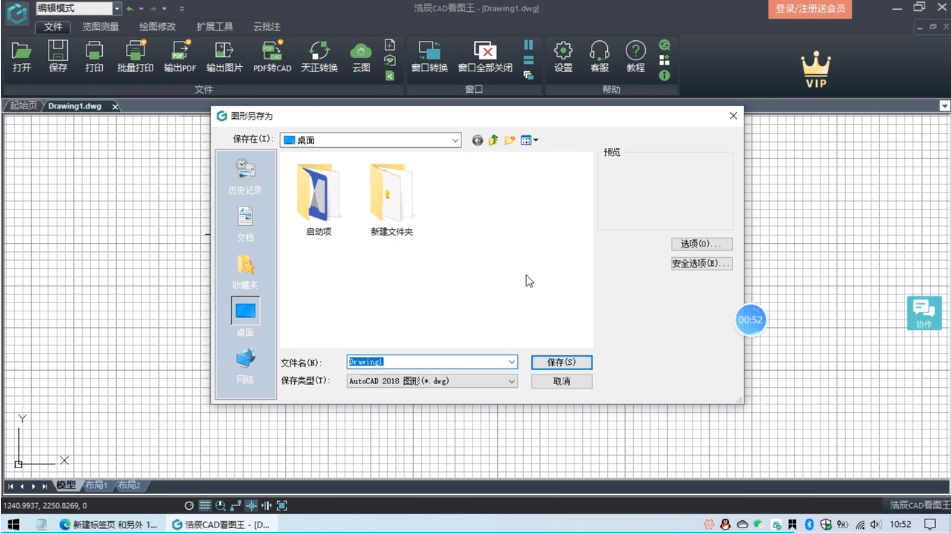Toggle the crosshair icon in the status bar

pos(251,505)
